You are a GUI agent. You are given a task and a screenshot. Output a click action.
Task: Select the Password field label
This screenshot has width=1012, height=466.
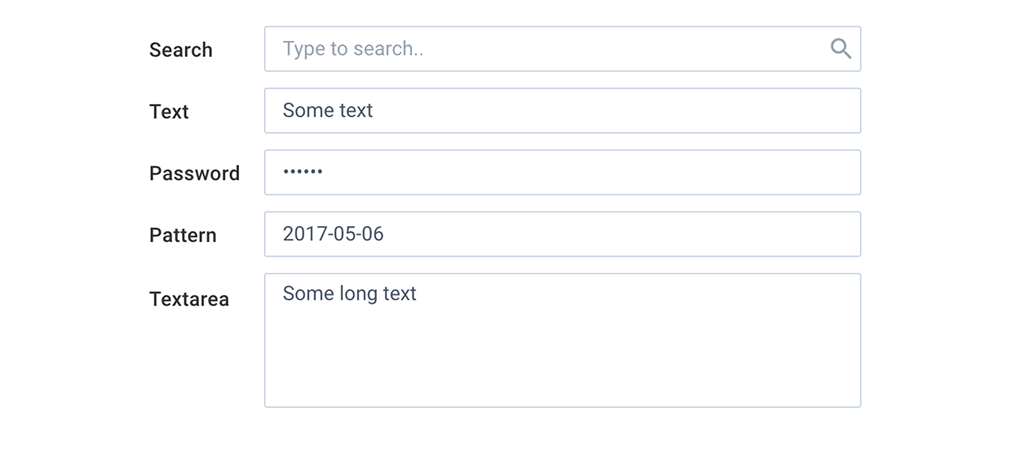coord(195,174)
